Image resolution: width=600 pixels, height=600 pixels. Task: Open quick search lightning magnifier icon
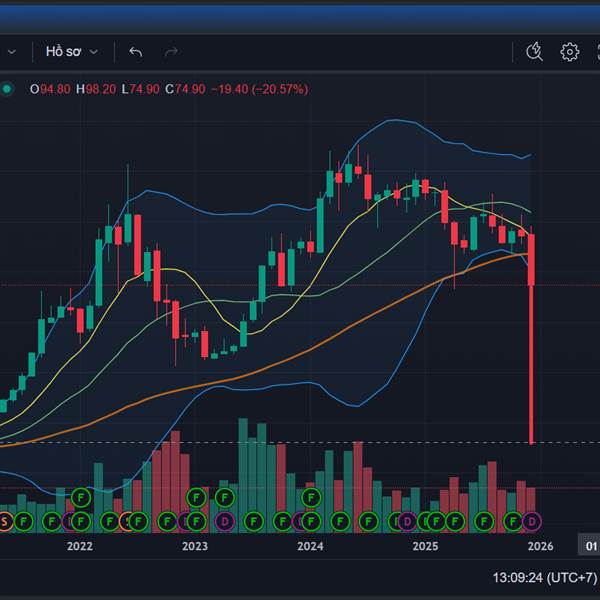(x=534, y=52)
